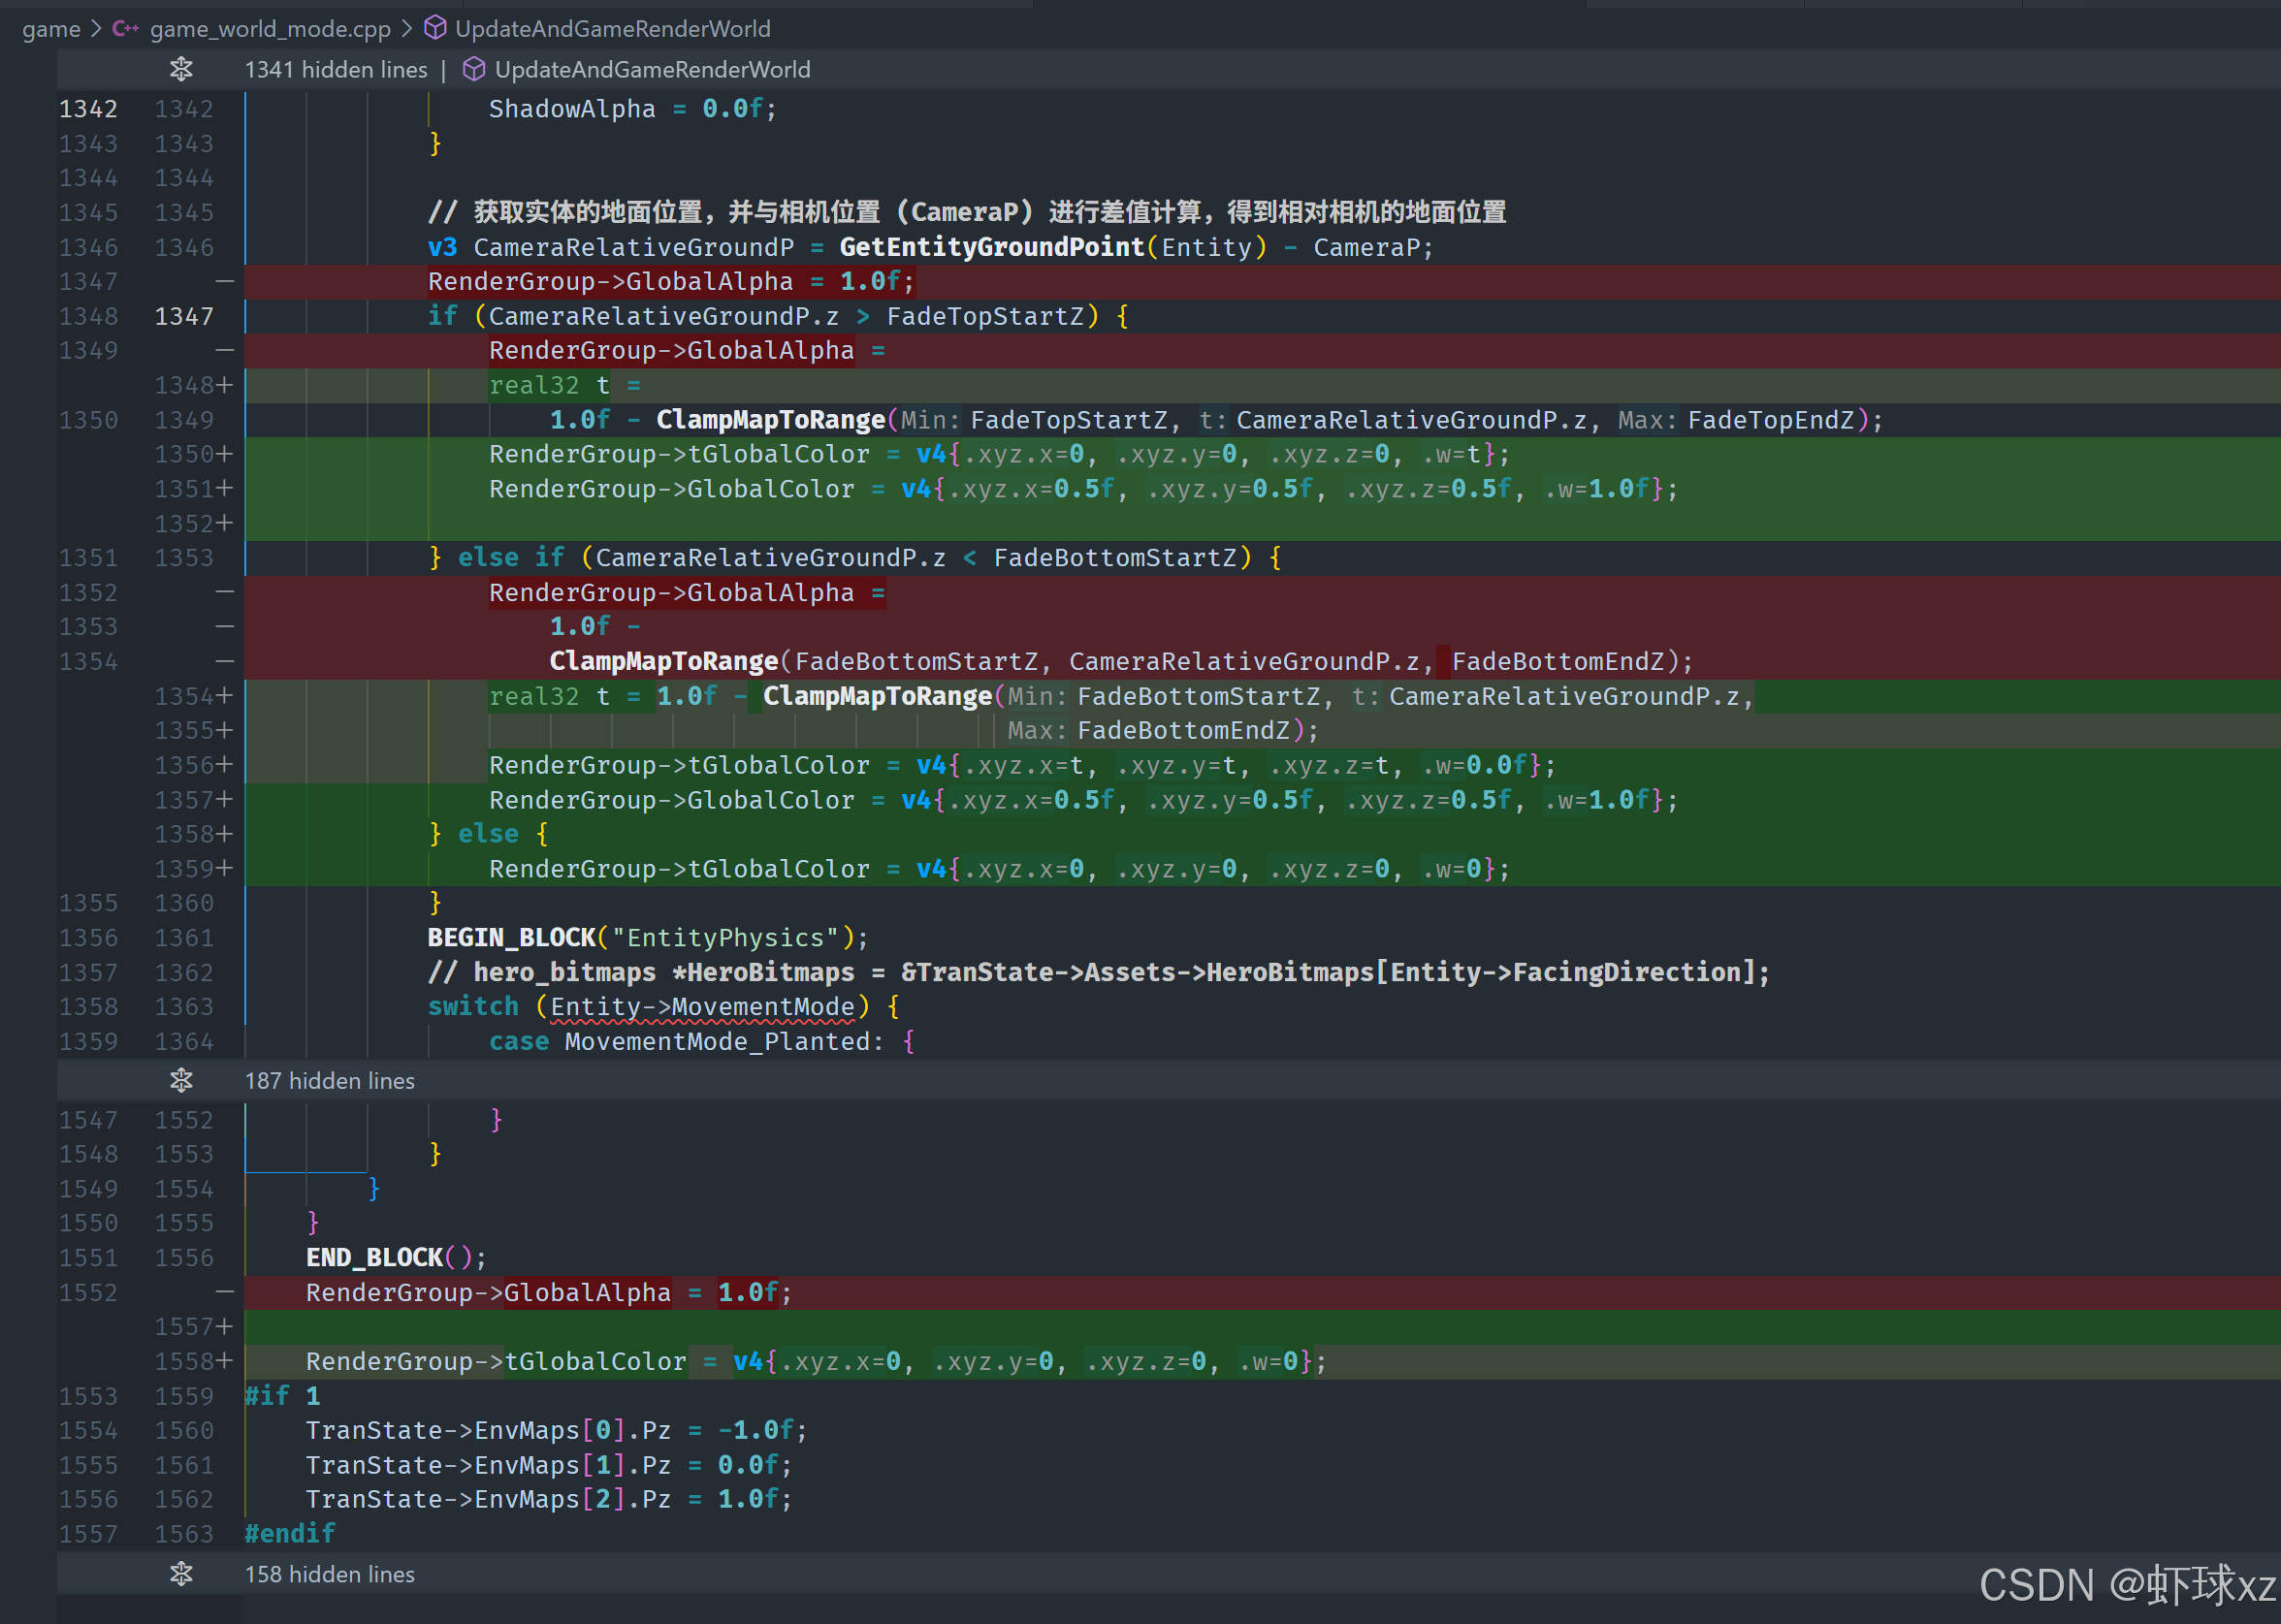The image size is (2281, 1624).
Task: Click plus marker on added line 1558
Action: (225, 1361)
